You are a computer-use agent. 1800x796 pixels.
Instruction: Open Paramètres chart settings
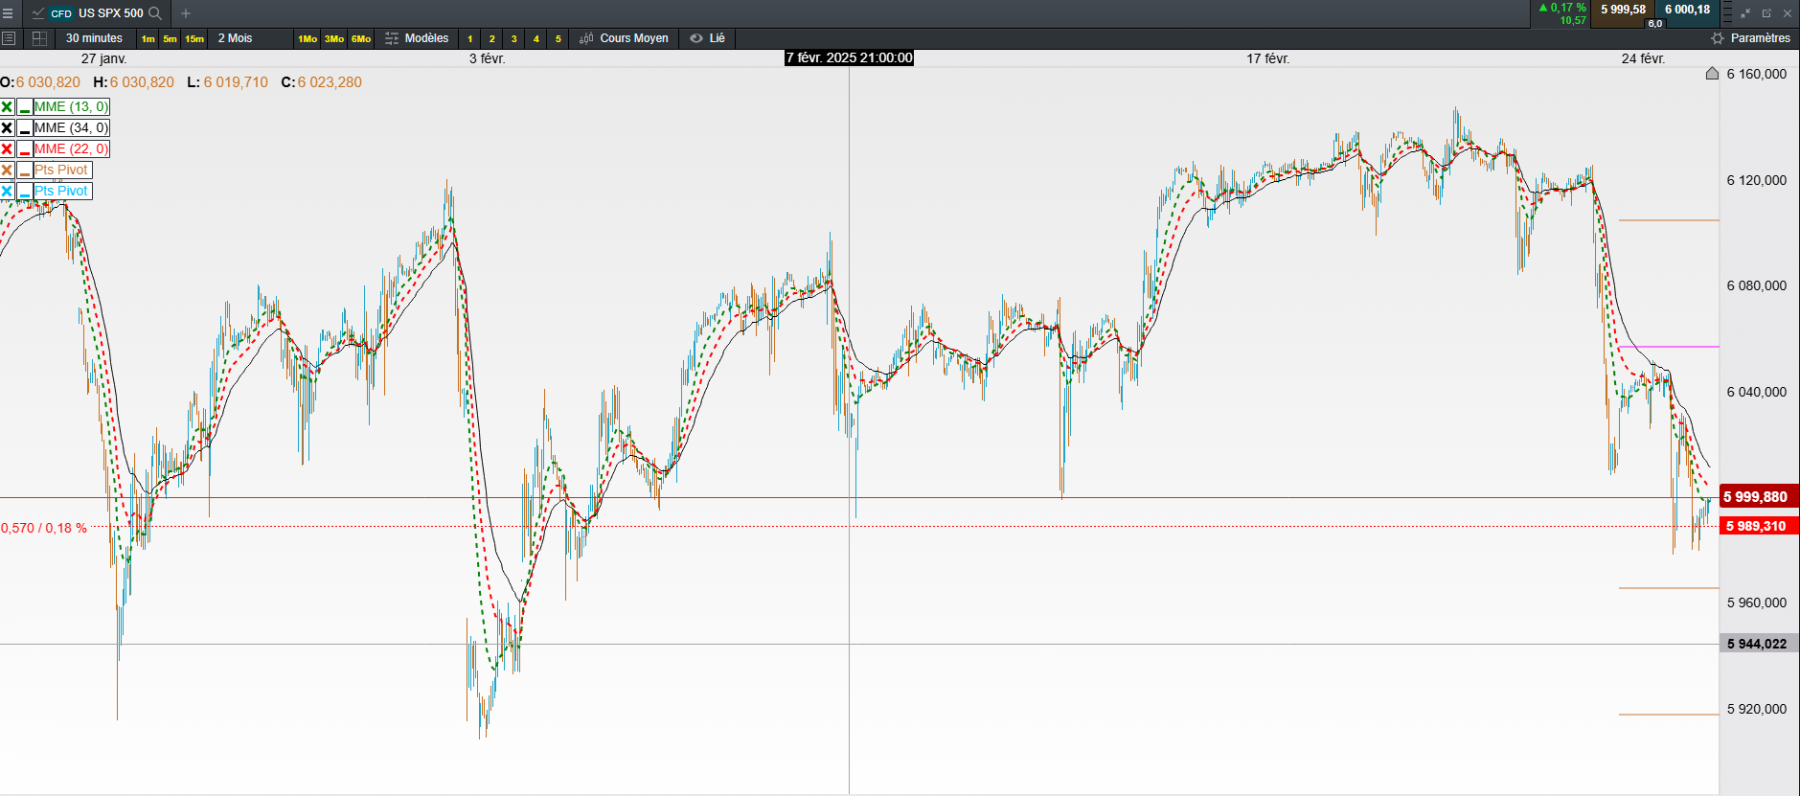click(x=1750, y=38)
